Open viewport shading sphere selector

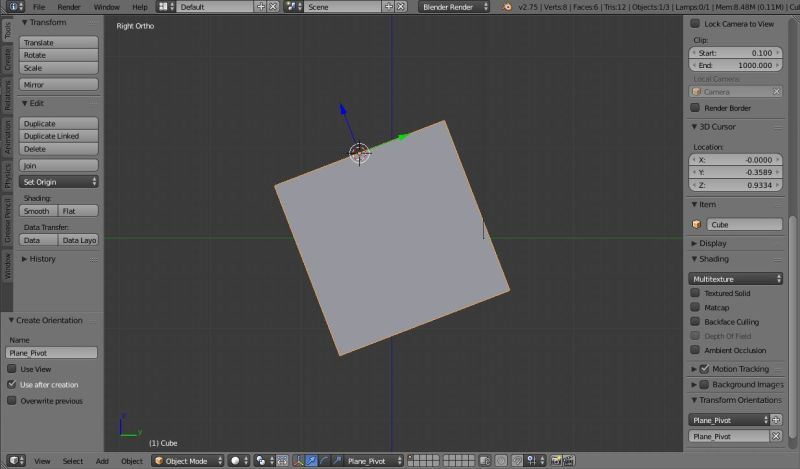click(x=238, y=461)
